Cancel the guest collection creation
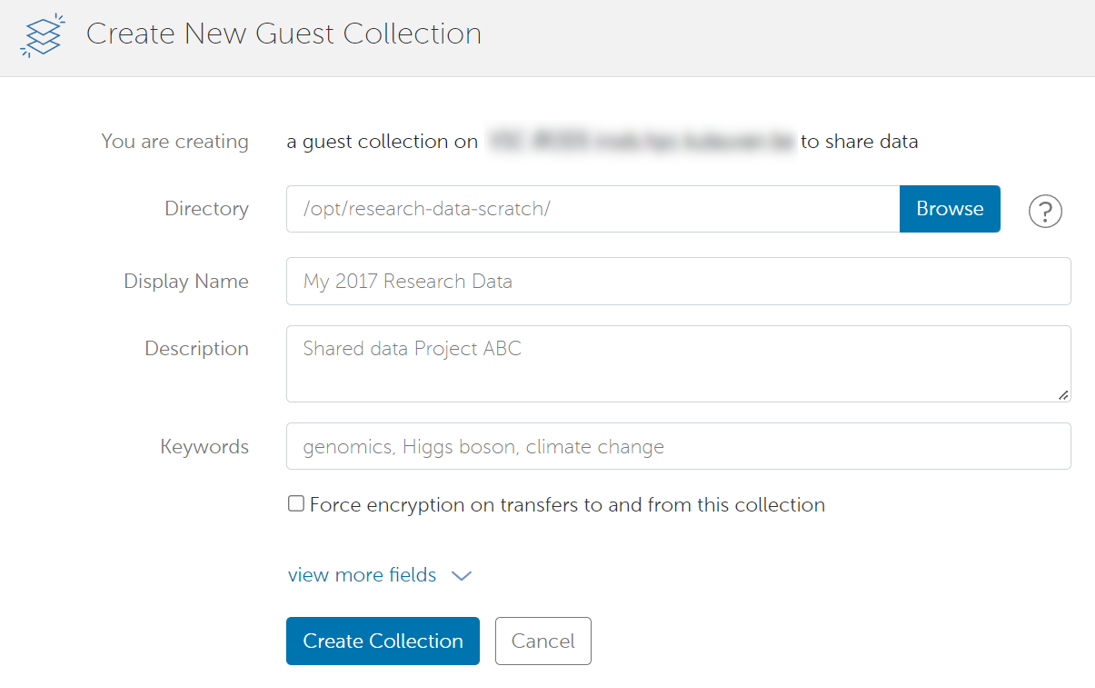This screenshot has height=688, width=1095. [543, 641]
